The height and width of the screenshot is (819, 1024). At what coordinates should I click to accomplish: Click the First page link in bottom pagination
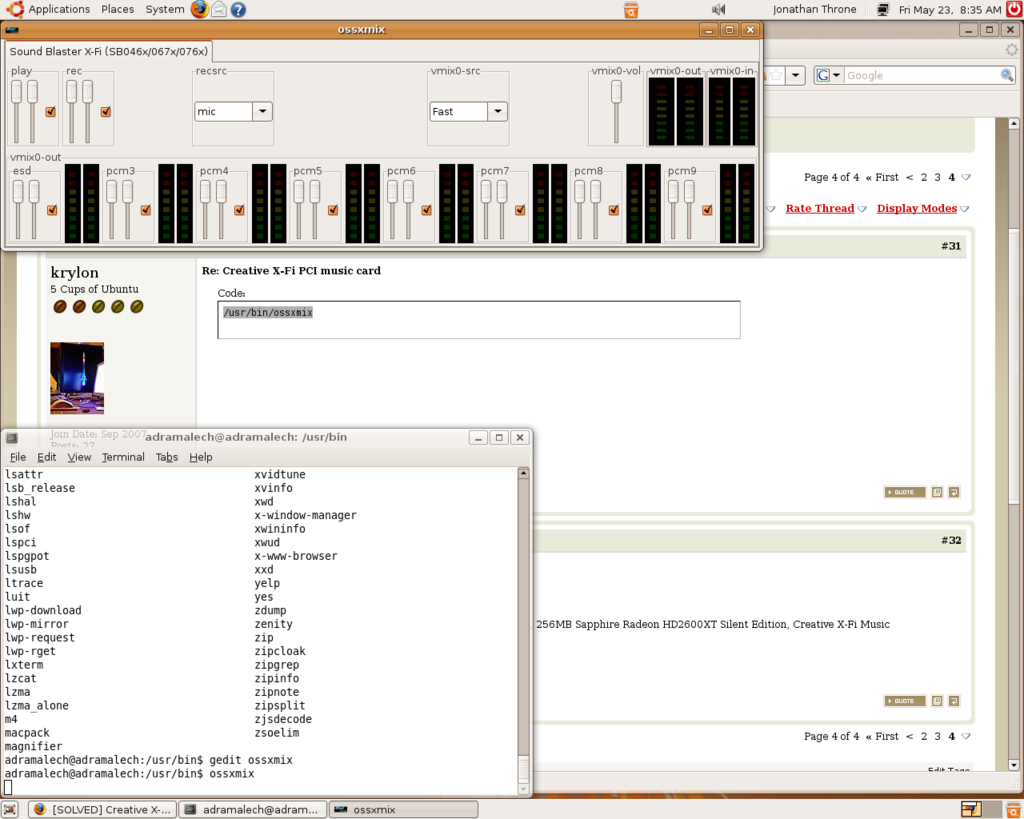pyautogui.click(x=882, y=736)
